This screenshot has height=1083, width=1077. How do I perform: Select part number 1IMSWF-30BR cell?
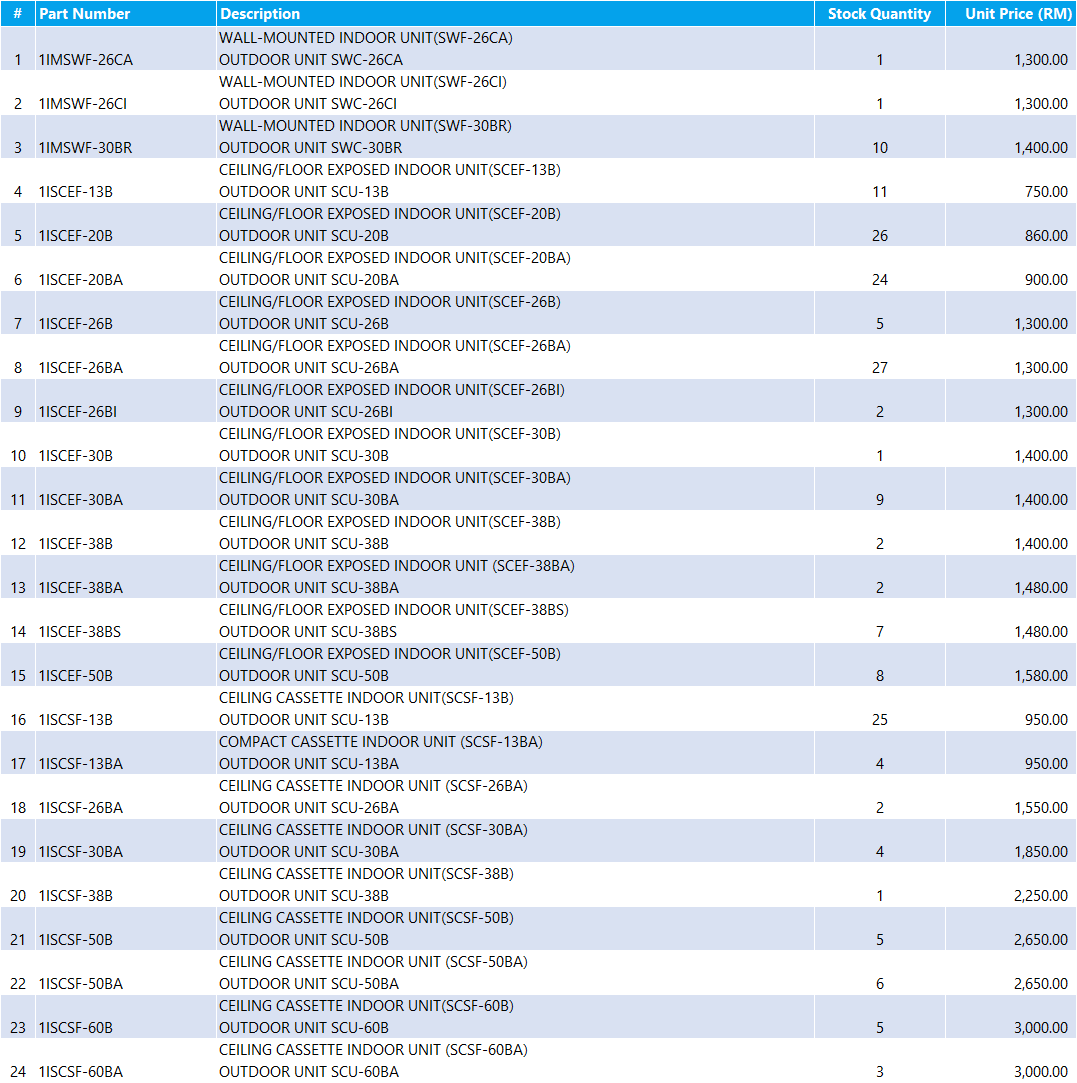(86, 148)
